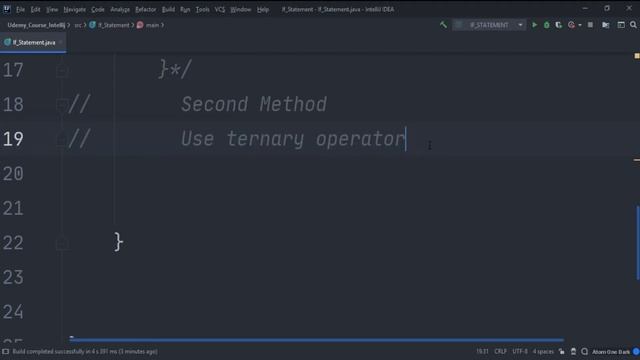The height and width of the screenshot is (360, 640).
Task: Click the main breadcrumb label
Action: point(152,25)
